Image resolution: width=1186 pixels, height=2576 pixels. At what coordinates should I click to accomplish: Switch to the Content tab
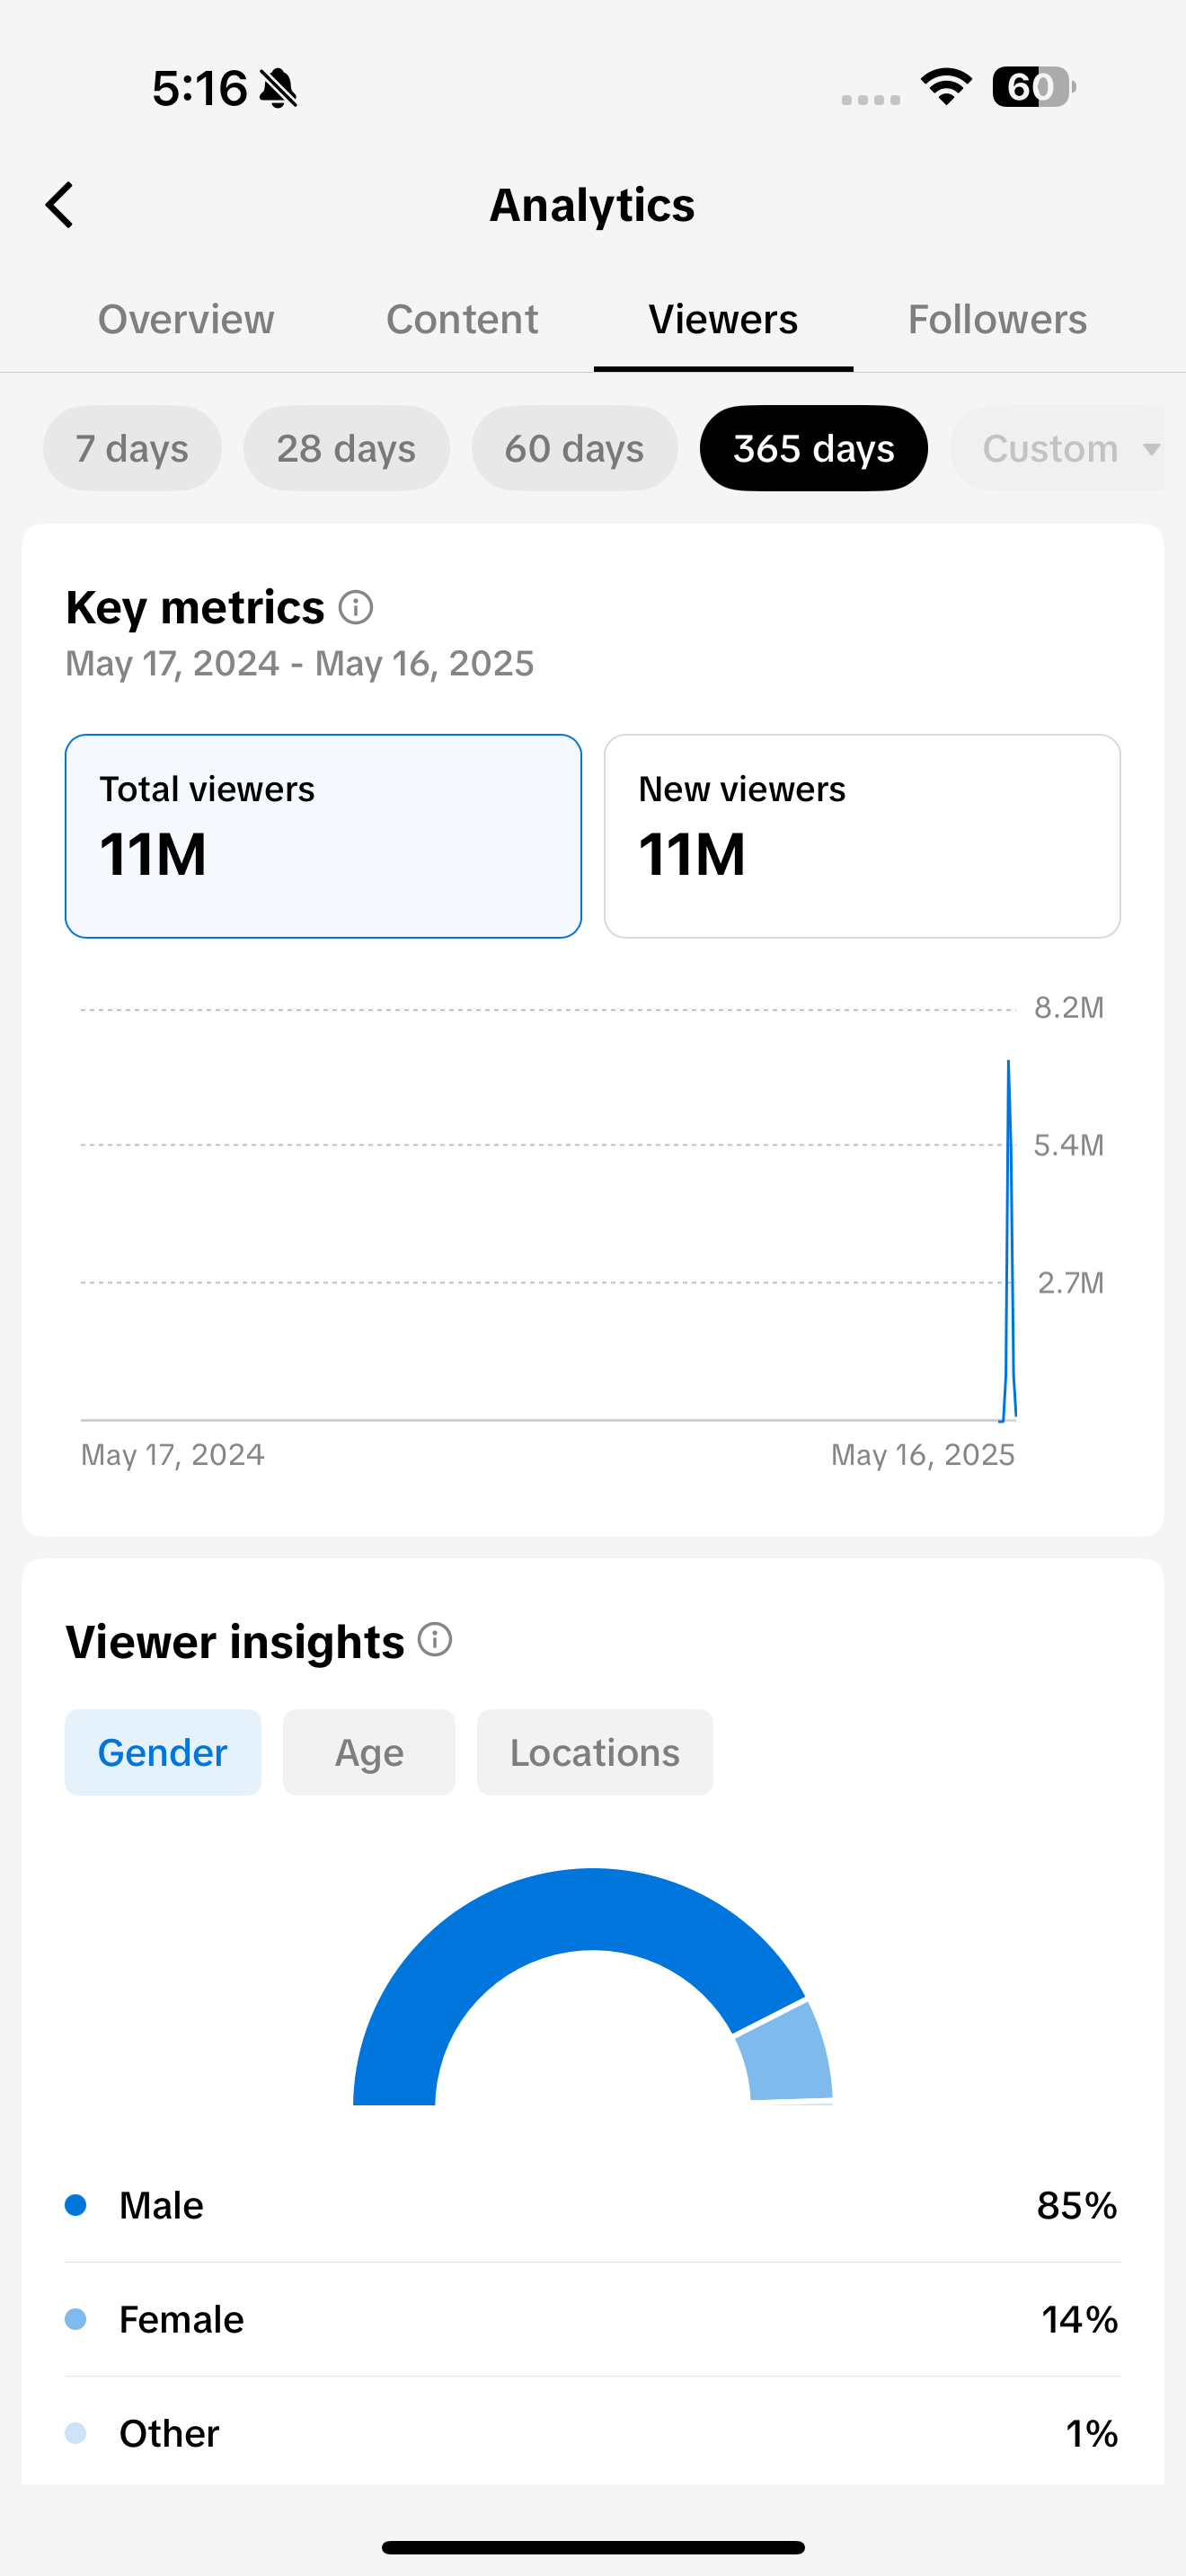pos(462,319)
